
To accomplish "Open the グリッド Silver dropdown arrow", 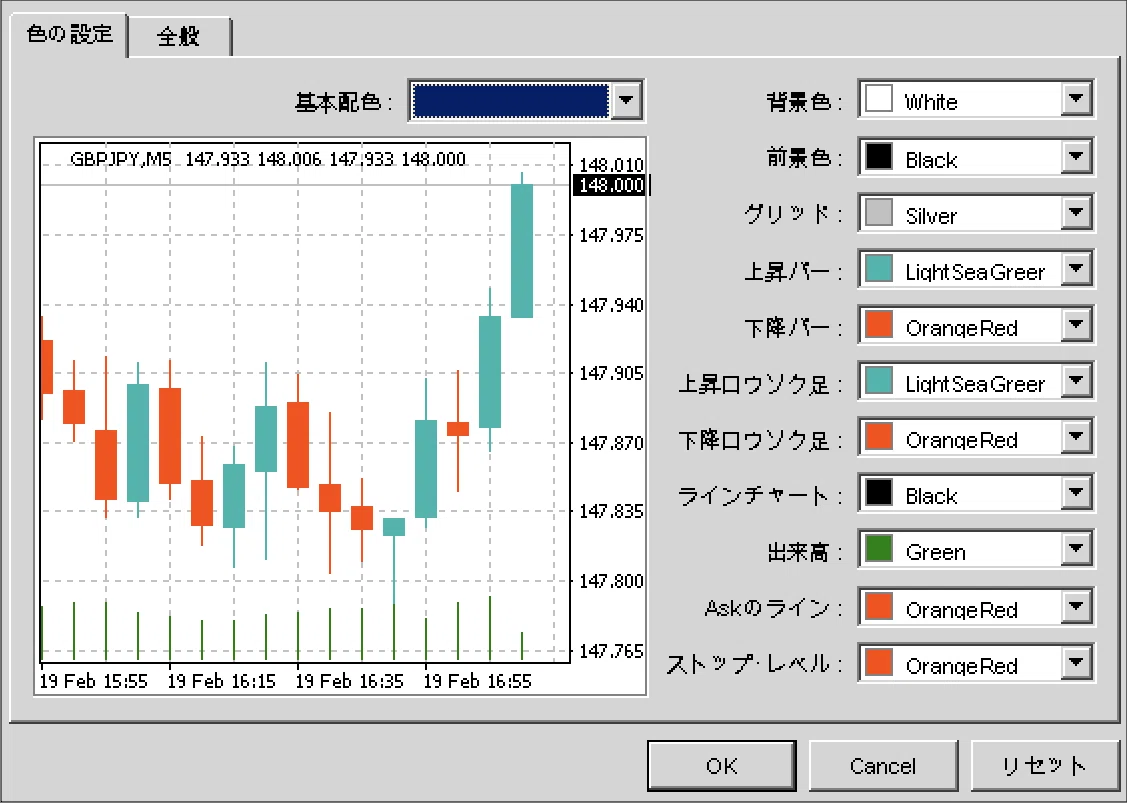I will coord(1075,213).
